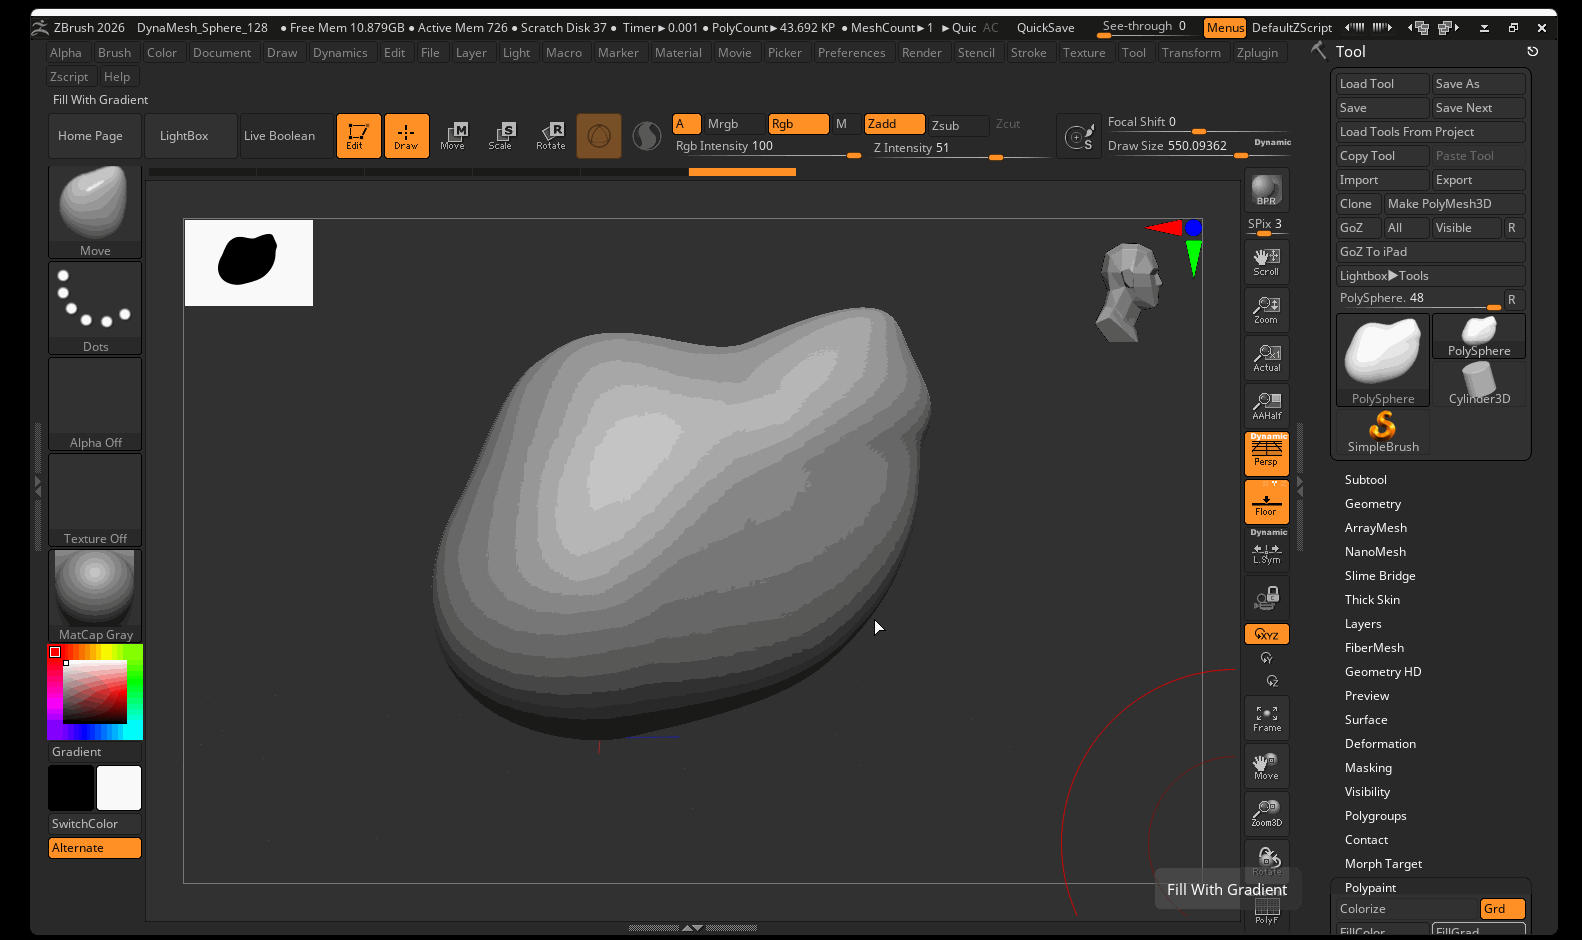Viewport: 1582px width, 940px height.
Task: Click the white secondary color swatch
Action: click(x=119, y=788)
